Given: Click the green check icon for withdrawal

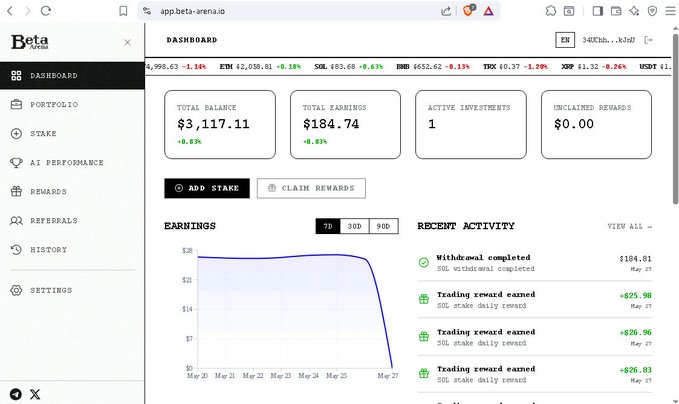Looking at the screenshot, I should pyautogui.click(x=424, y=262).
